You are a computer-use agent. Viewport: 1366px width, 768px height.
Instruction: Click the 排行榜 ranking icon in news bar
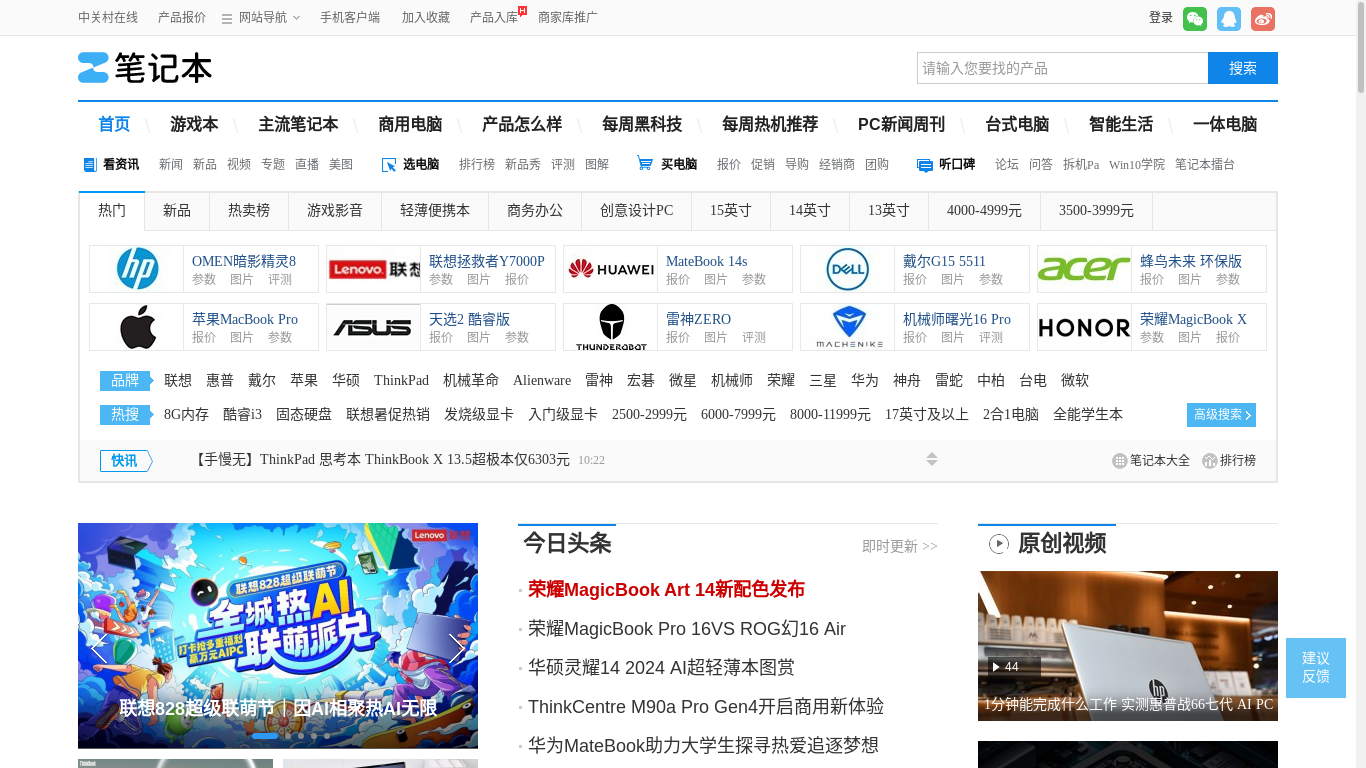(1210, 461)
